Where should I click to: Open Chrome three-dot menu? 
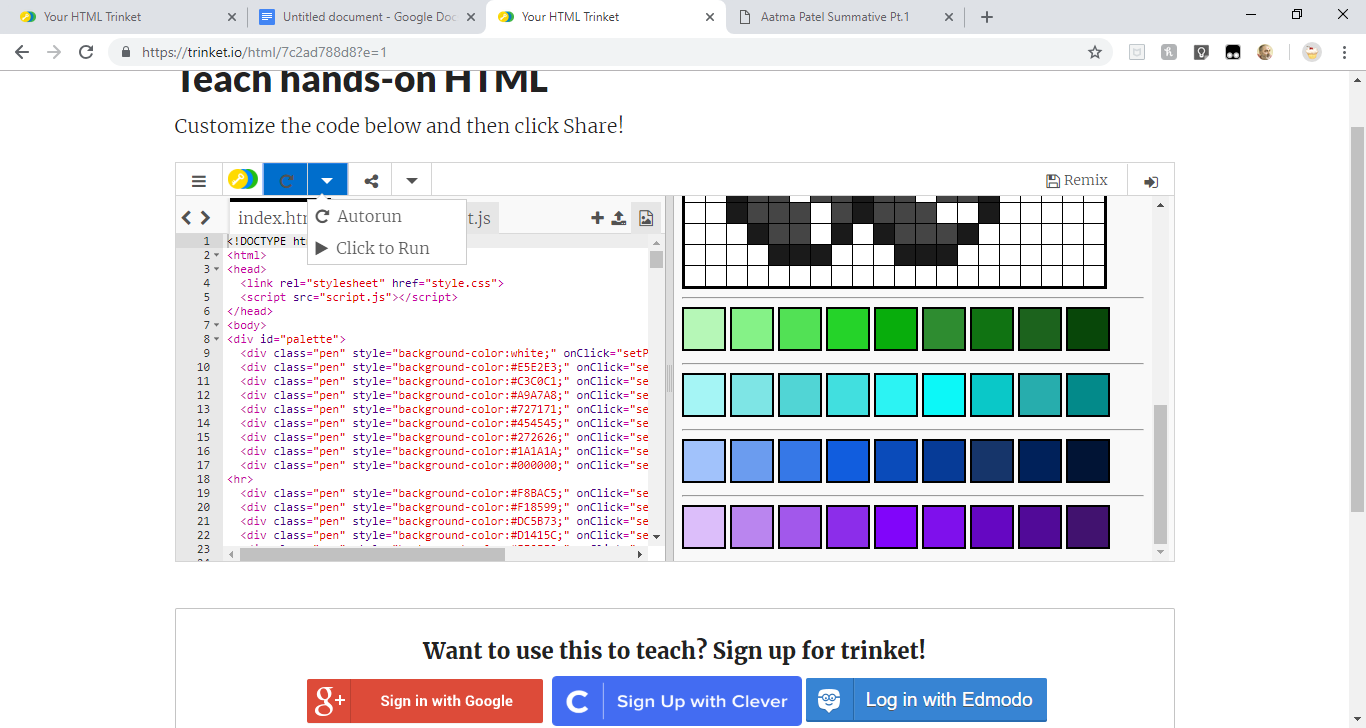(x=1344, y=52)
